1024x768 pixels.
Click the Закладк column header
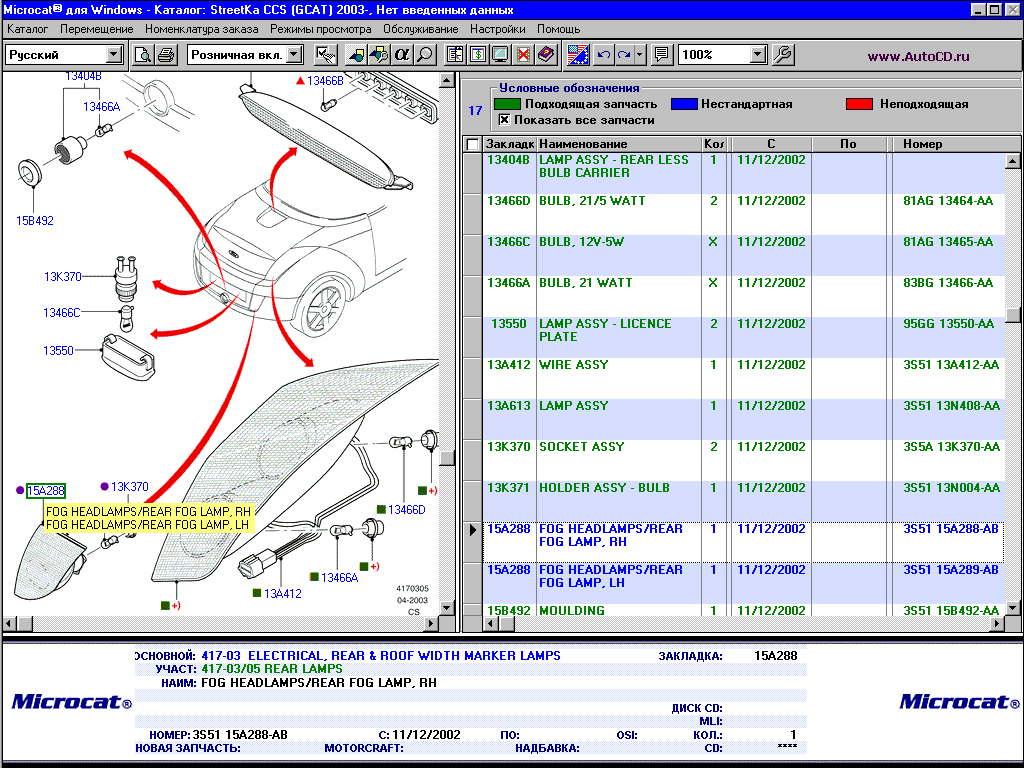509,144
